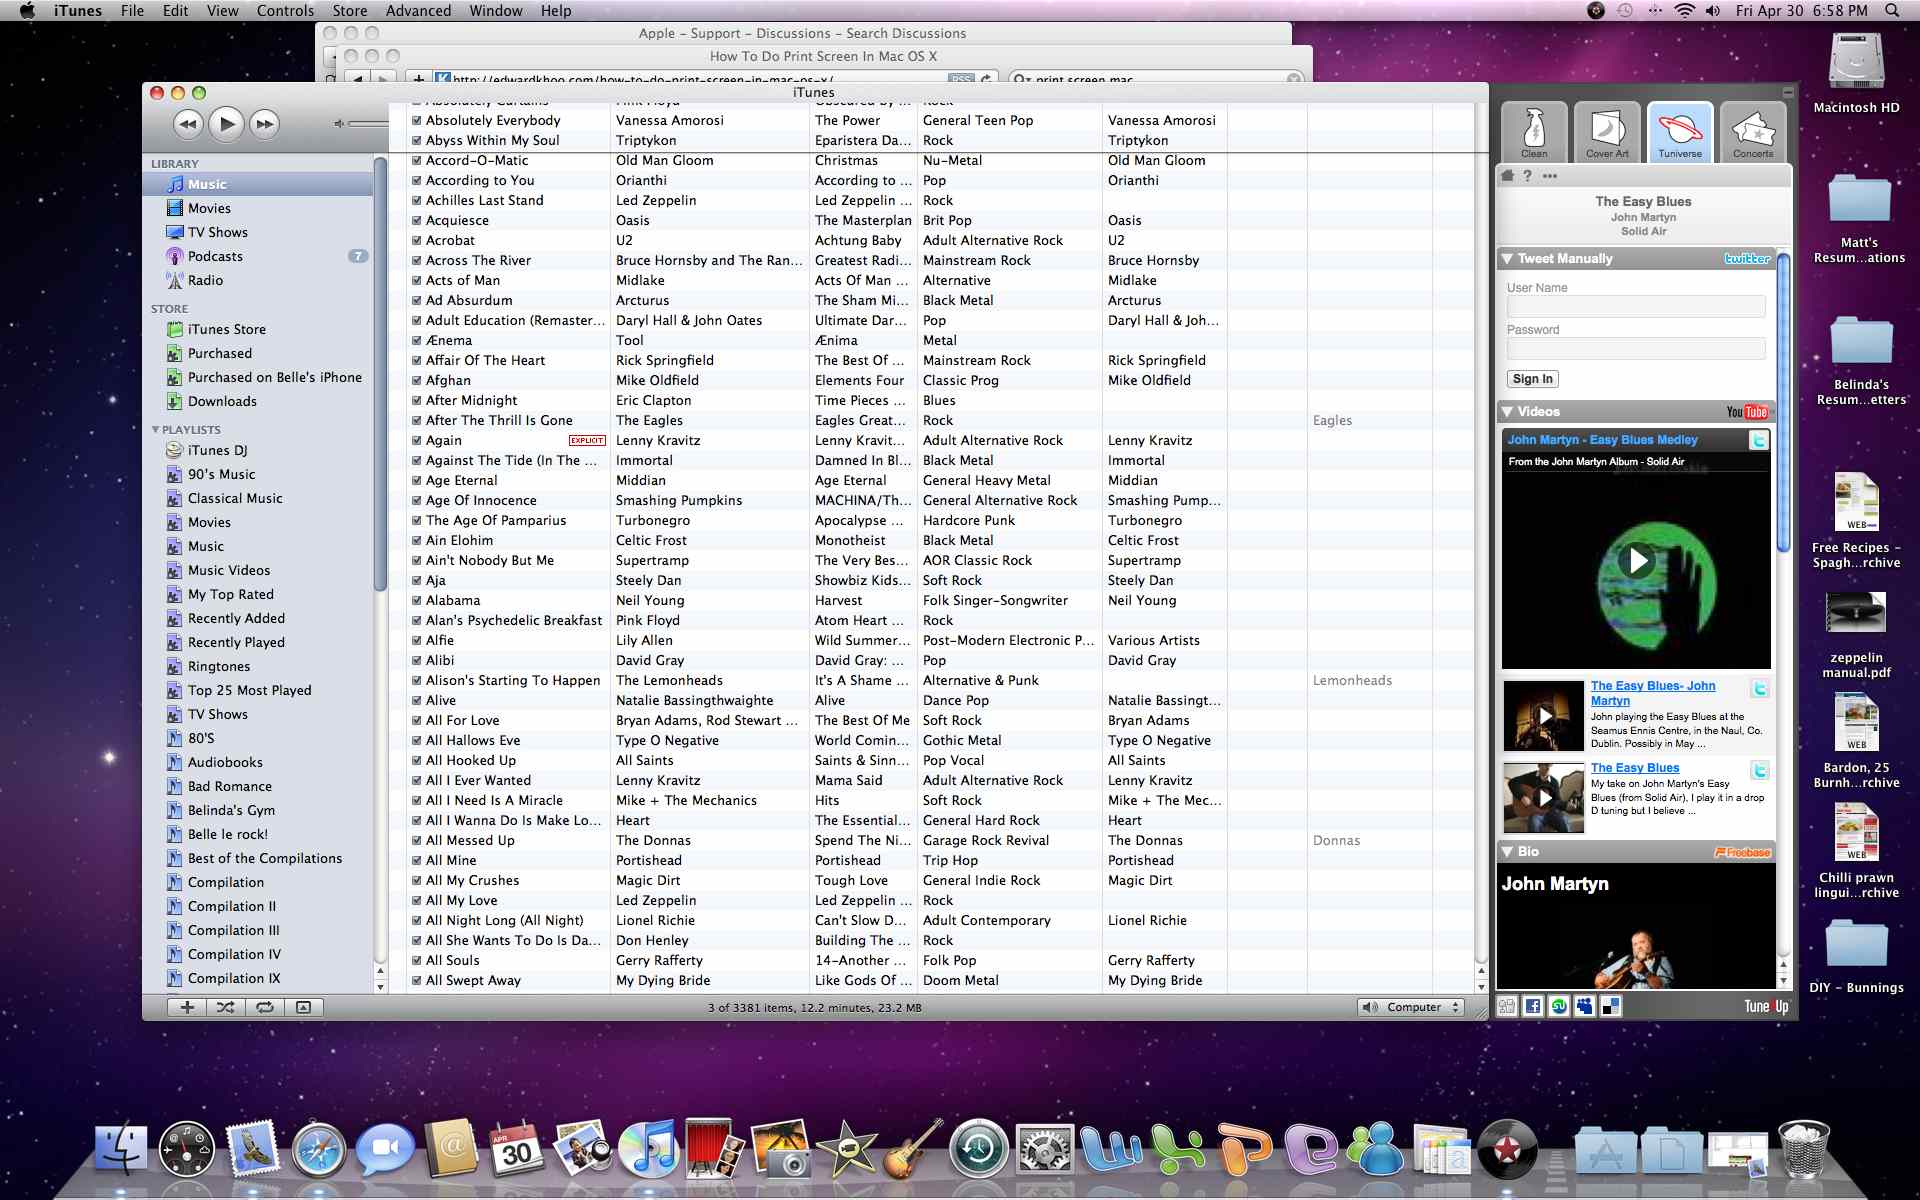This screenshot has height=1200, width=1920.
Task: Collapse the Videos section in TuneUp
Action: pyautogui.click(x=1507, y=412)
